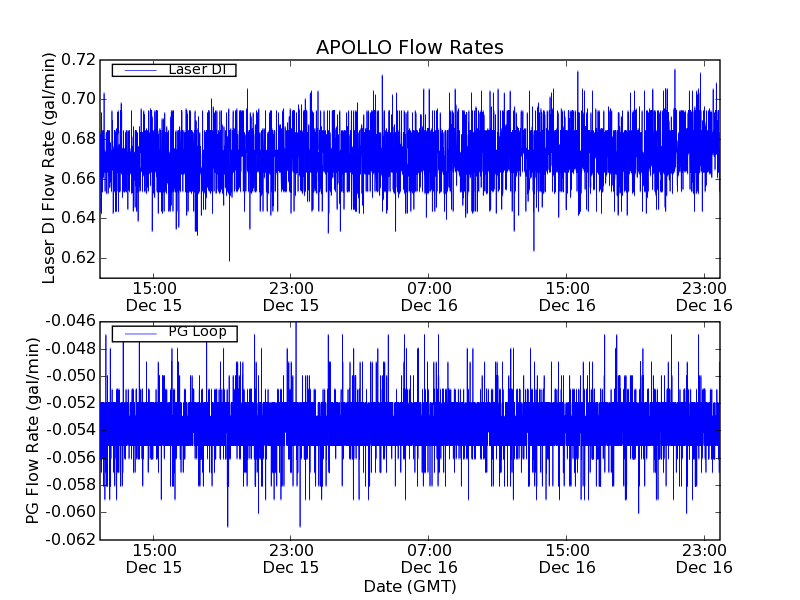Select the 0.64 y-axis tick value
This screenshot has width=800, height=600.
tap(79, 218)
